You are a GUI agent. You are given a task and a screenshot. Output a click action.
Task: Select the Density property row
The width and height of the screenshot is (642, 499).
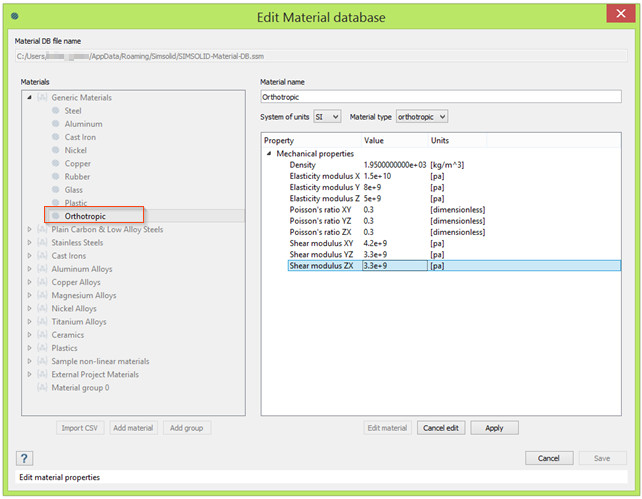(x=303, y=165)
